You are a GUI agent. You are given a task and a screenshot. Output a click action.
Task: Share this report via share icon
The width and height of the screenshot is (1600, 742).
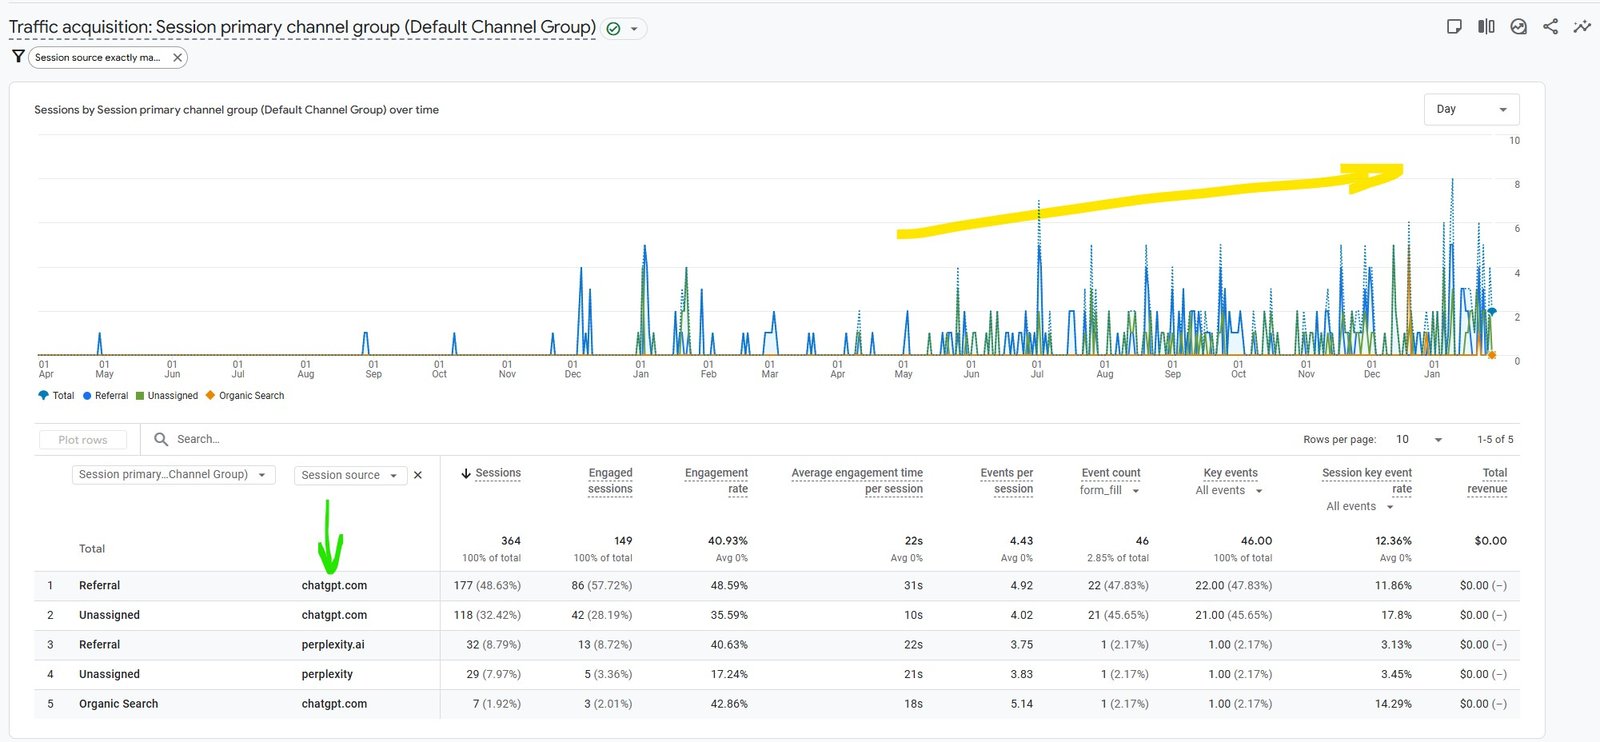tap(1550, 27)
